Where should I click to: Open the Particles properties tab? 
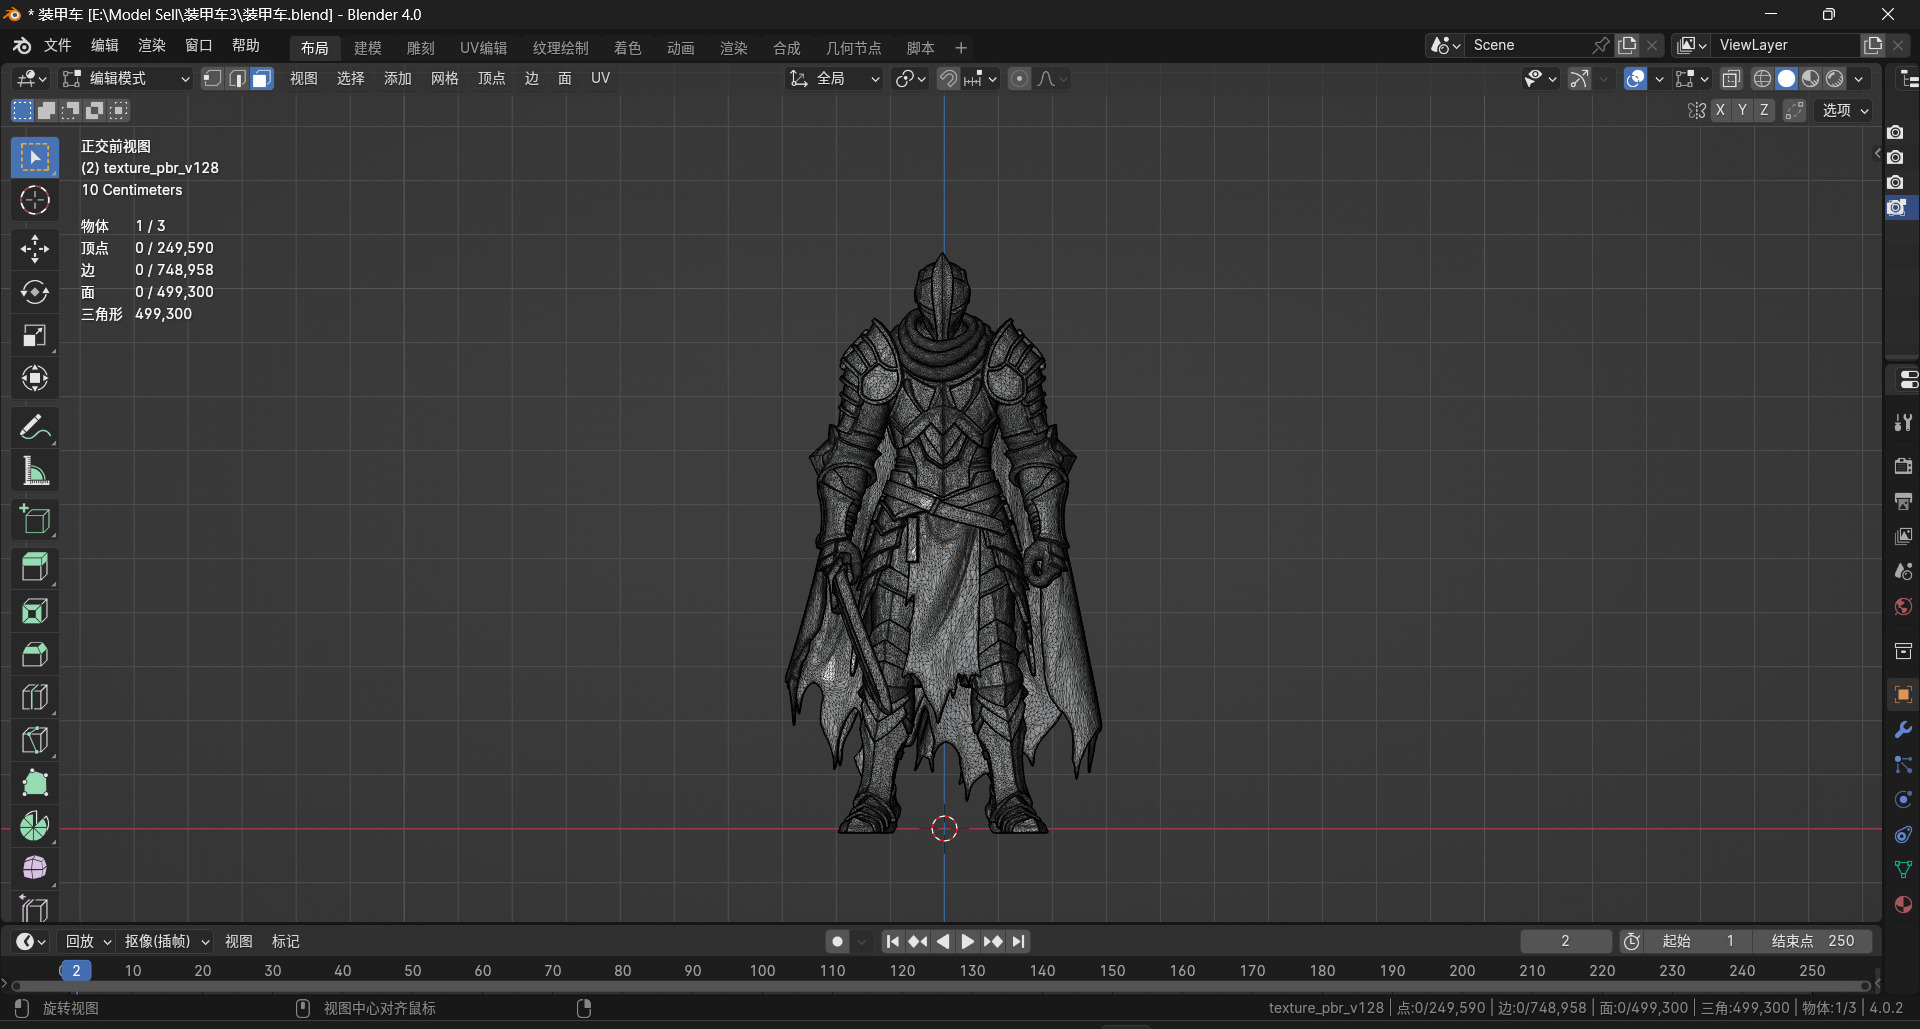click(x=1903, y=765)
